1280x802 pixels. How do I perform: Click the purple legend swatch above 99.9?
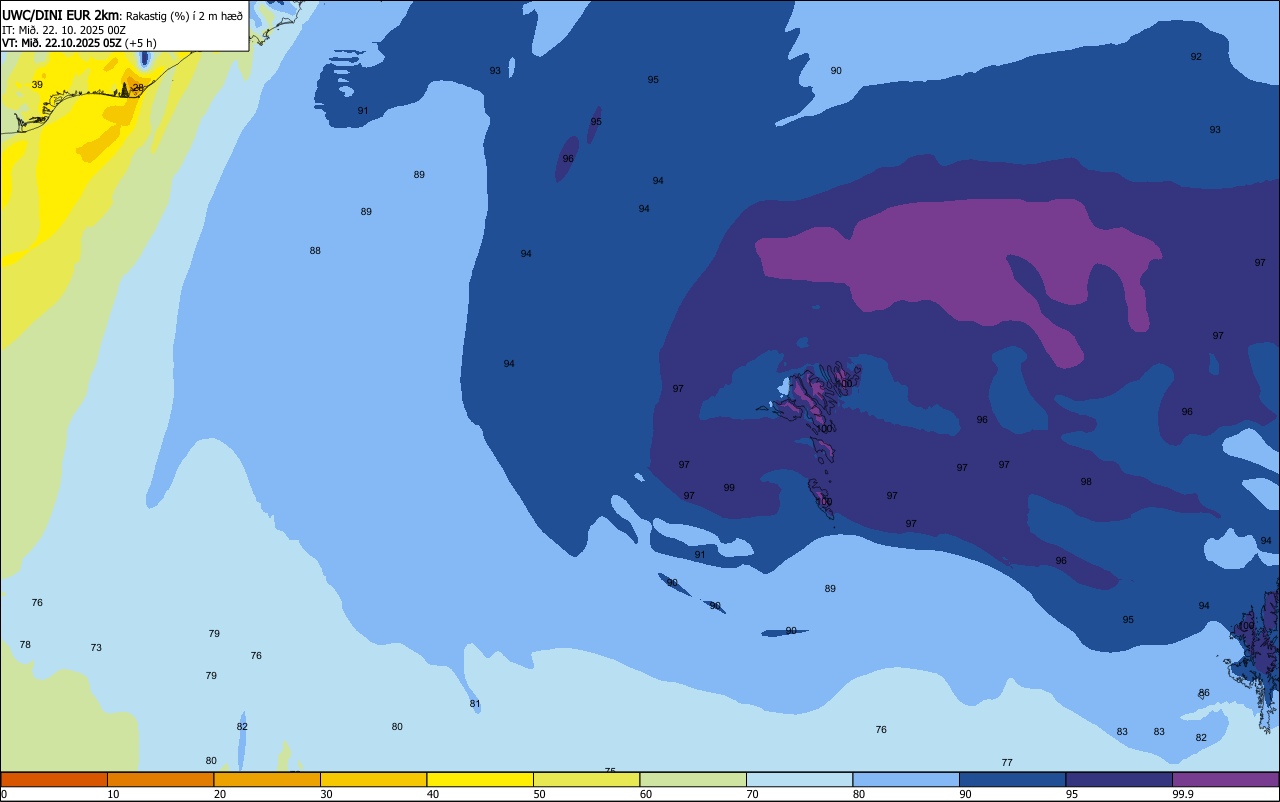[x=1225, y=779]
